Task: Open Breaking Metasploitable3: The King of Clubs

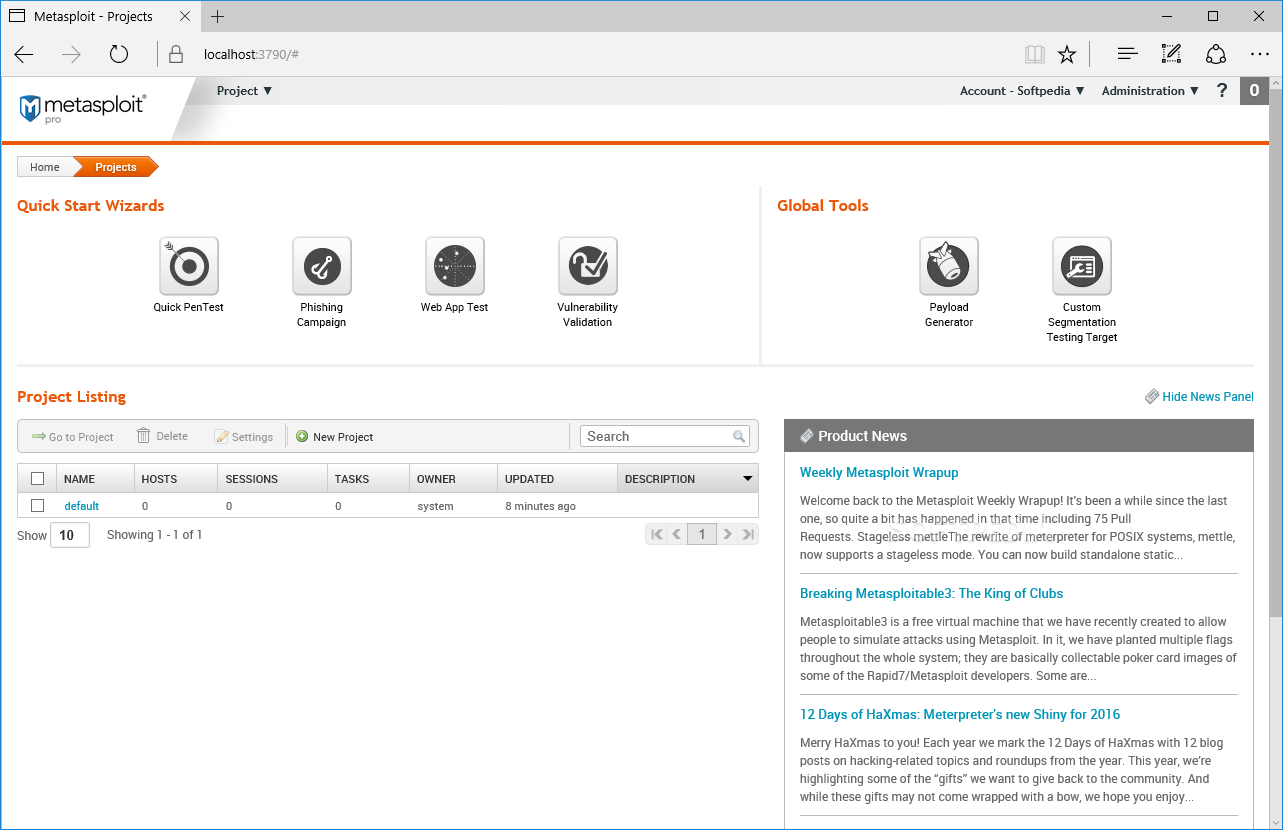Action: pyautogui.click(x=931, y=593)
